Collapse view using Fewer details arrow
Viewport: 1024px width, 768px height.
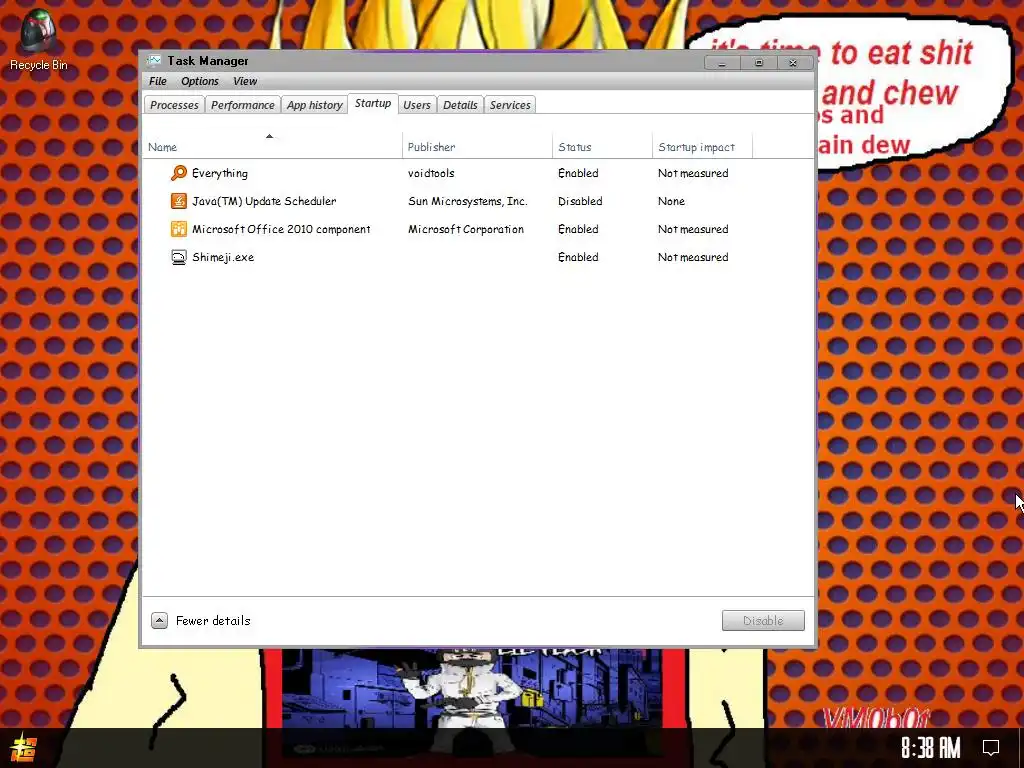click(x=159, y=620)
